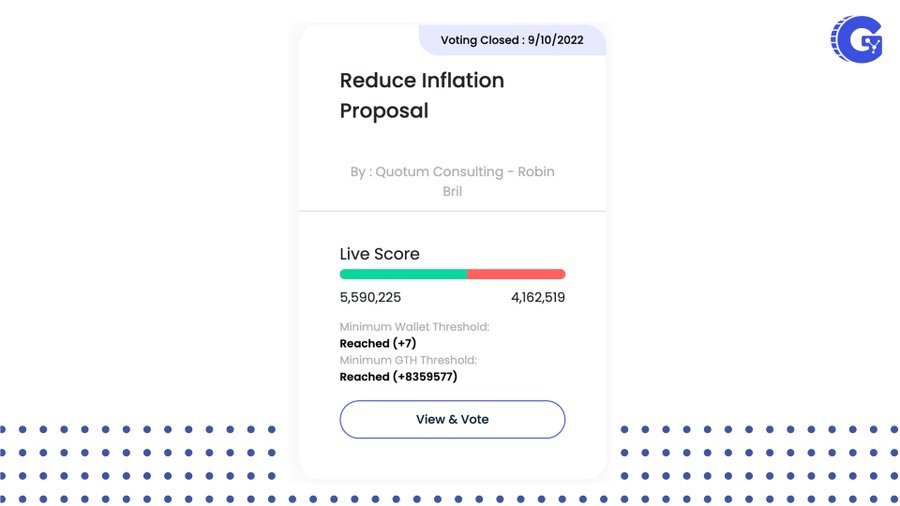Select the Live Score heading
900x506 pixels.
pyautogui.click(x=379, y=254)
